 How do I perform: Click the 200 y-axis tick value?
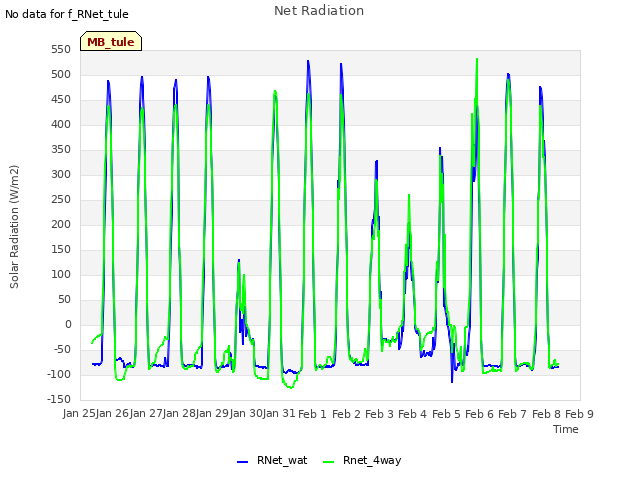pyautogui.click(x=61, y=224)
